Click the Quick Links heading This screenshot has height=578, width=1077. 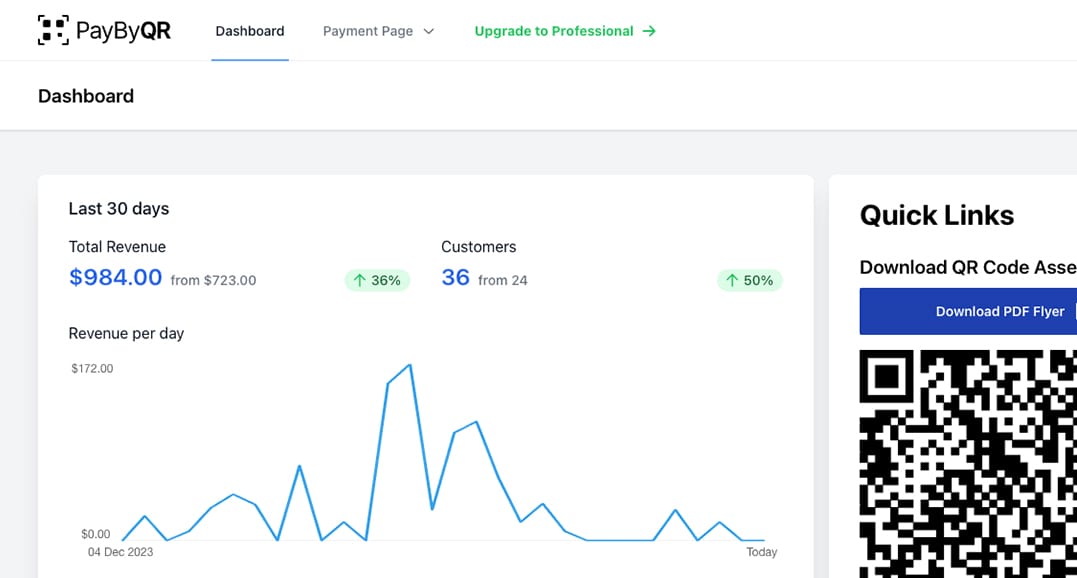pos(937,216)
